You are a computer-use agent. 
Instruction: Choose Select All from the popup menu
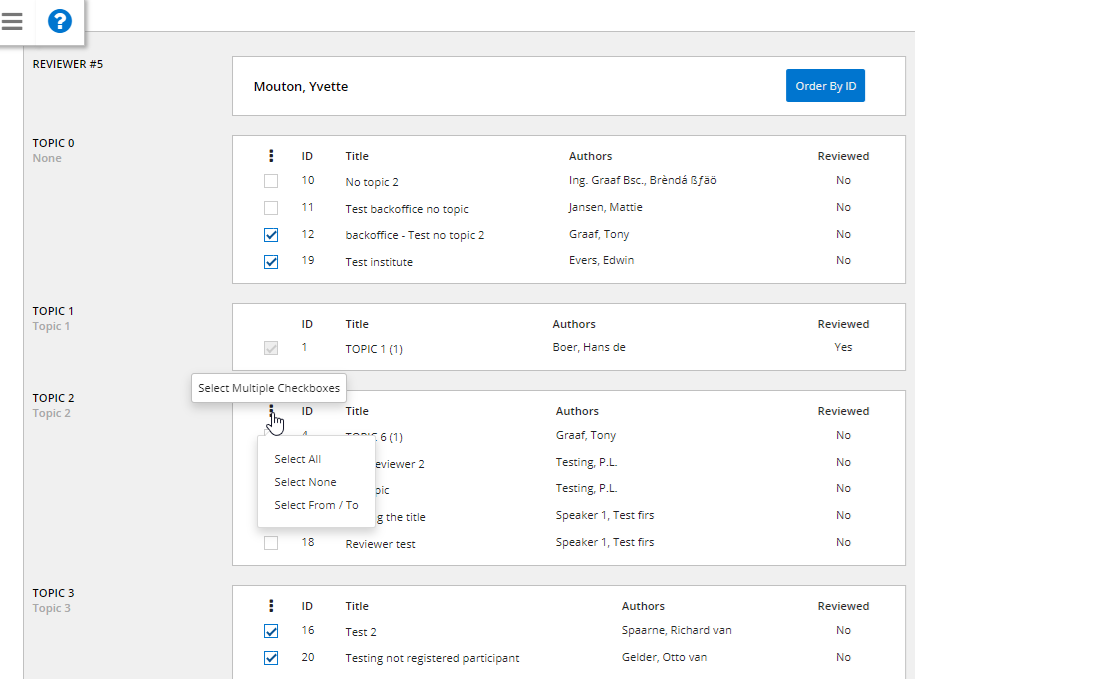(297, 459)
